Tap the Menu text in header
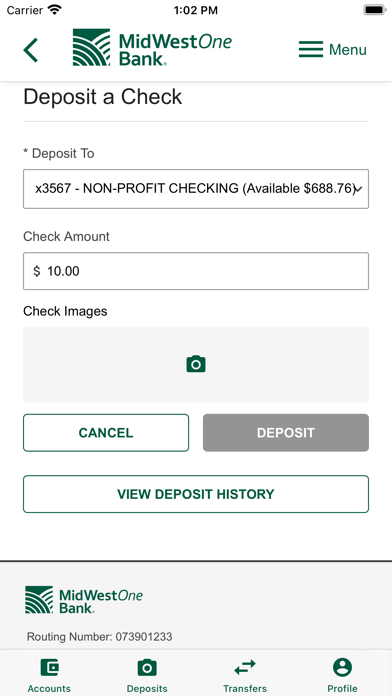This screenshot has height=696, width=392. pyautogui.click(x=348, y=50)
